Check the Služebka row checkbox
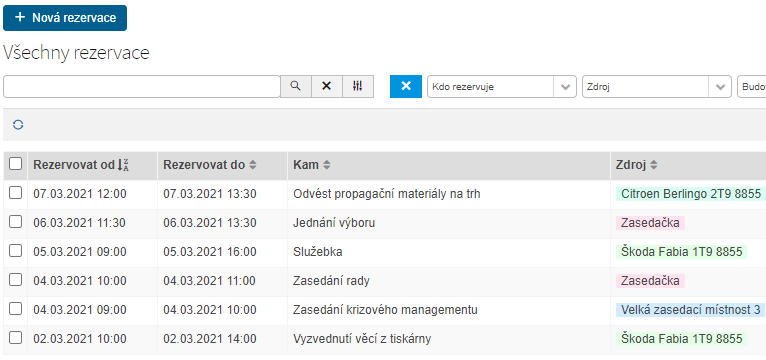Image resolution: width=766 pixels, height=360 pixels. pos(16,251)
